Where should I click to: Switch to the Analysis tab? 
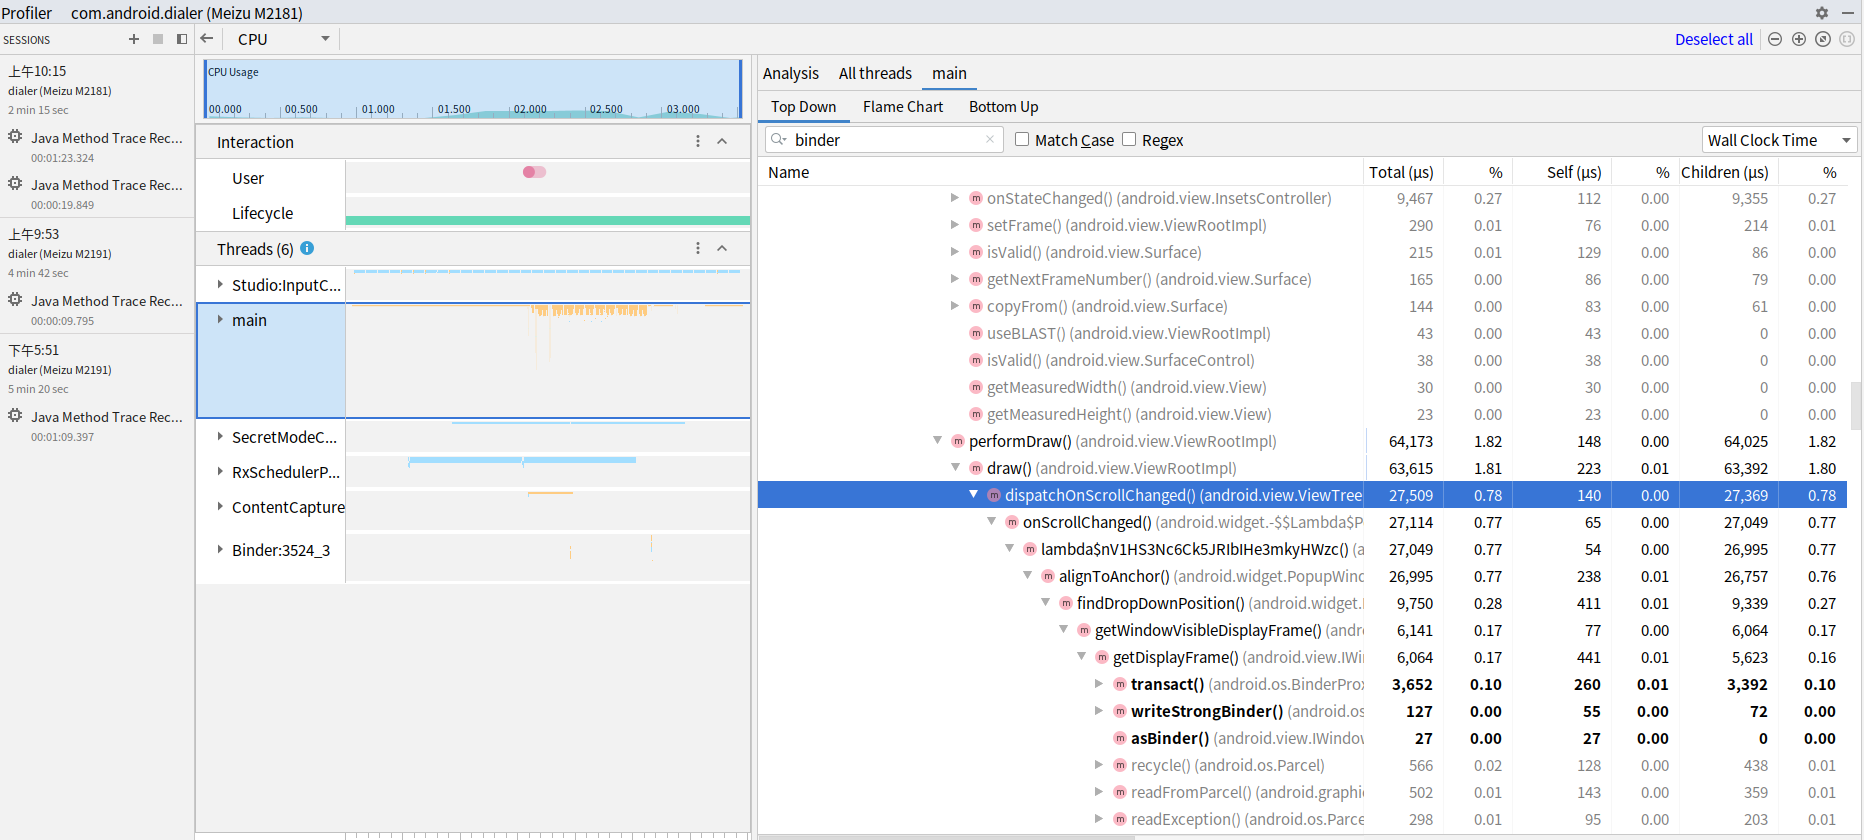[791, 73]
